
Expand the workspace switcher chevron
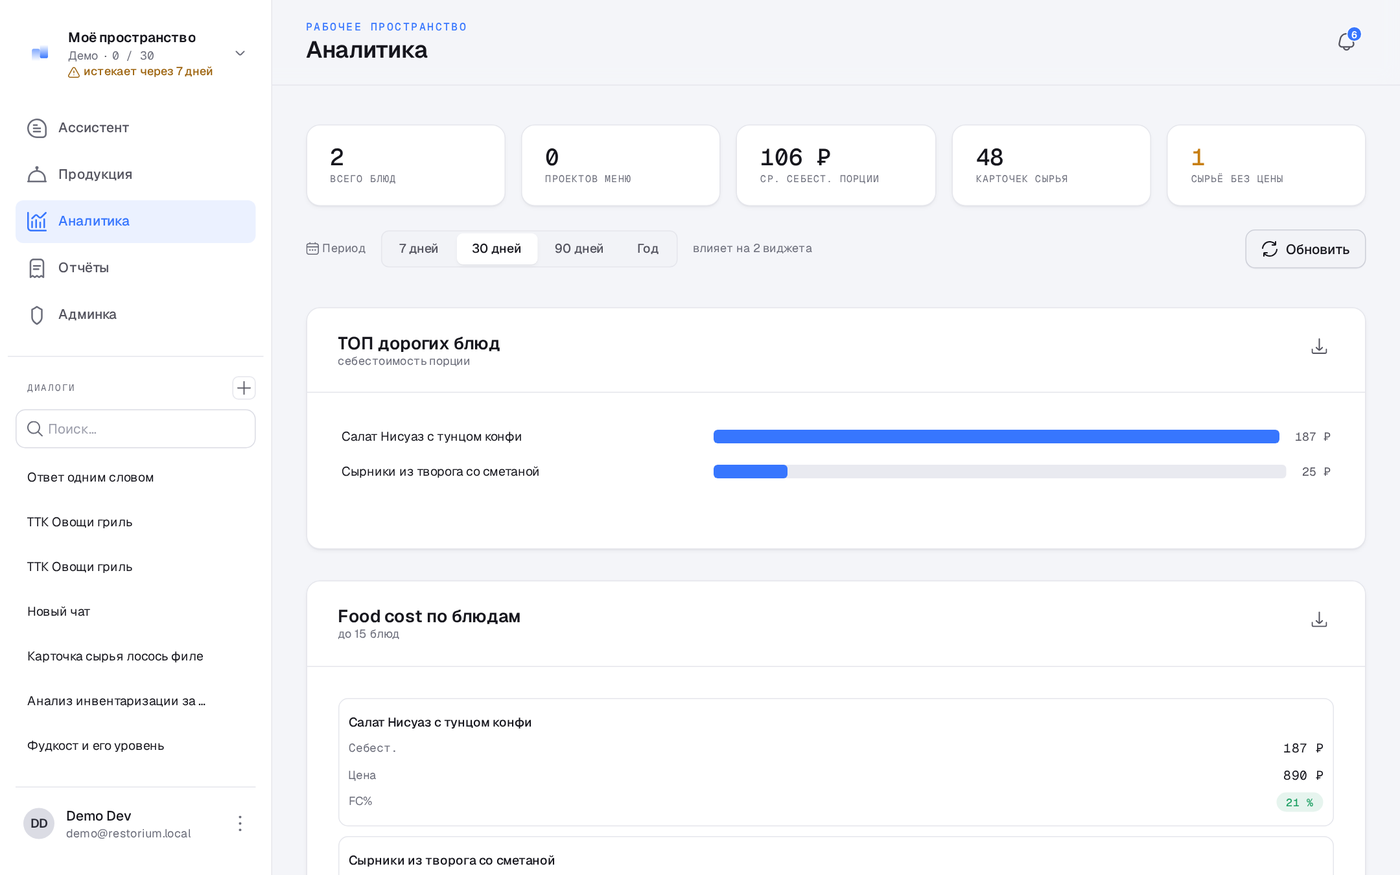pos(240,53)
